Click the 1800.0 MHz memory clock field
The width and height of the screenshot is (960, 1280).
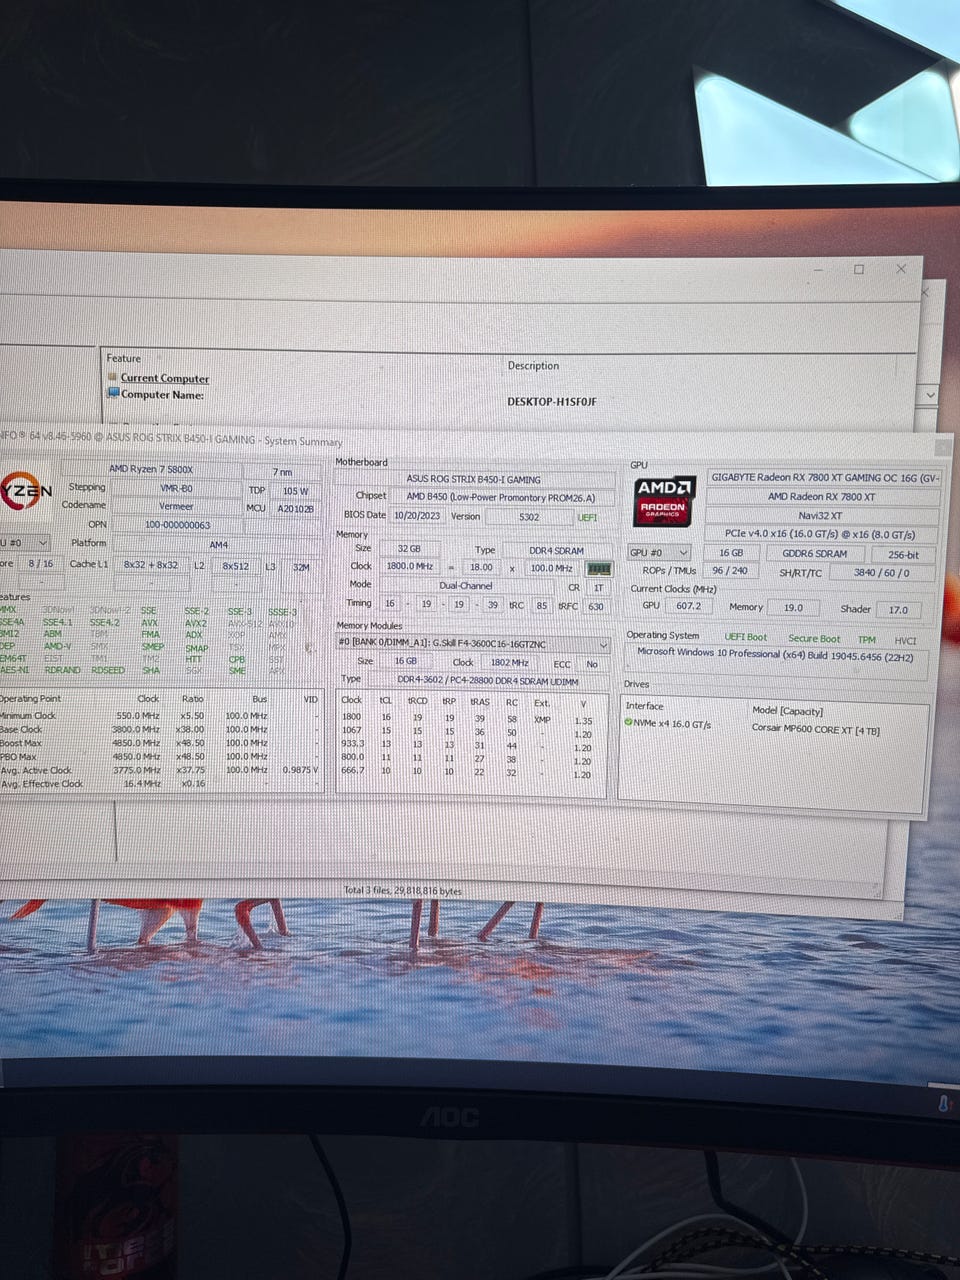click(410, 567)
